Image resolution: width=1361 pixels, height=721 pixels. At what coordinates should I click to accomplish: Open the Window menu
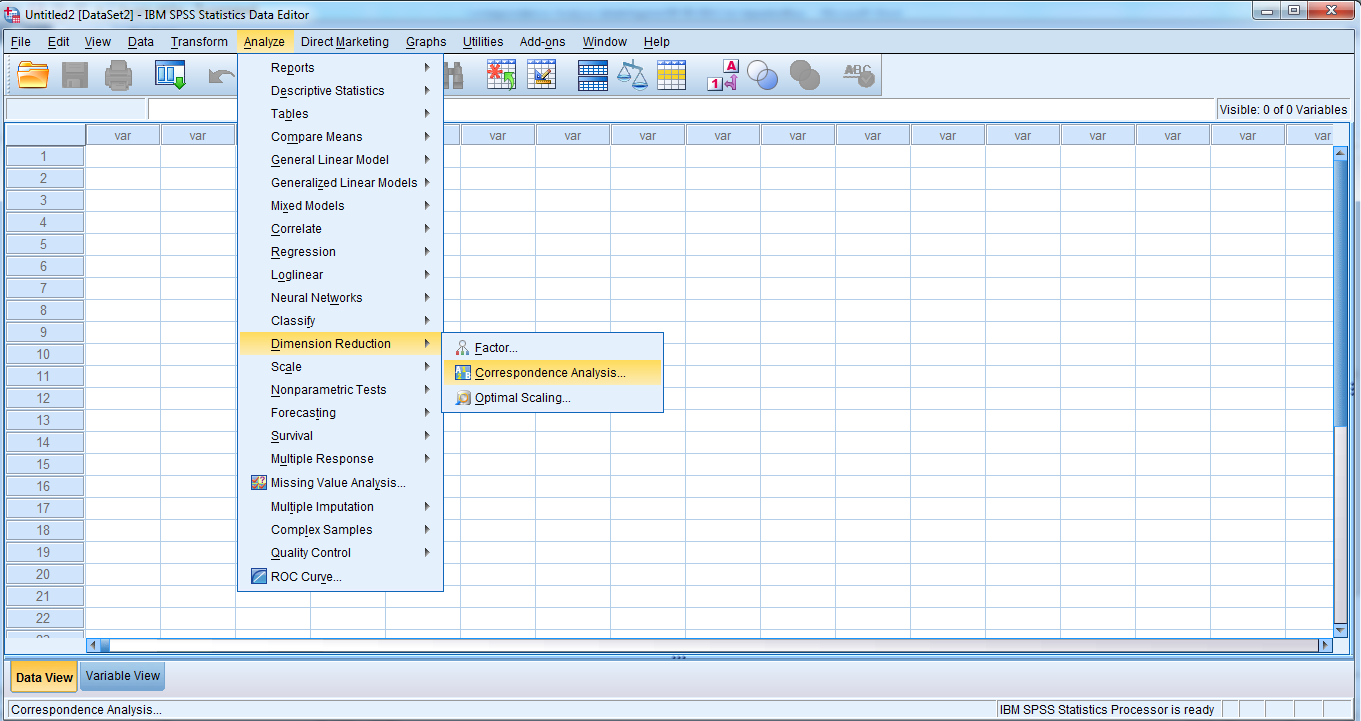605,42
